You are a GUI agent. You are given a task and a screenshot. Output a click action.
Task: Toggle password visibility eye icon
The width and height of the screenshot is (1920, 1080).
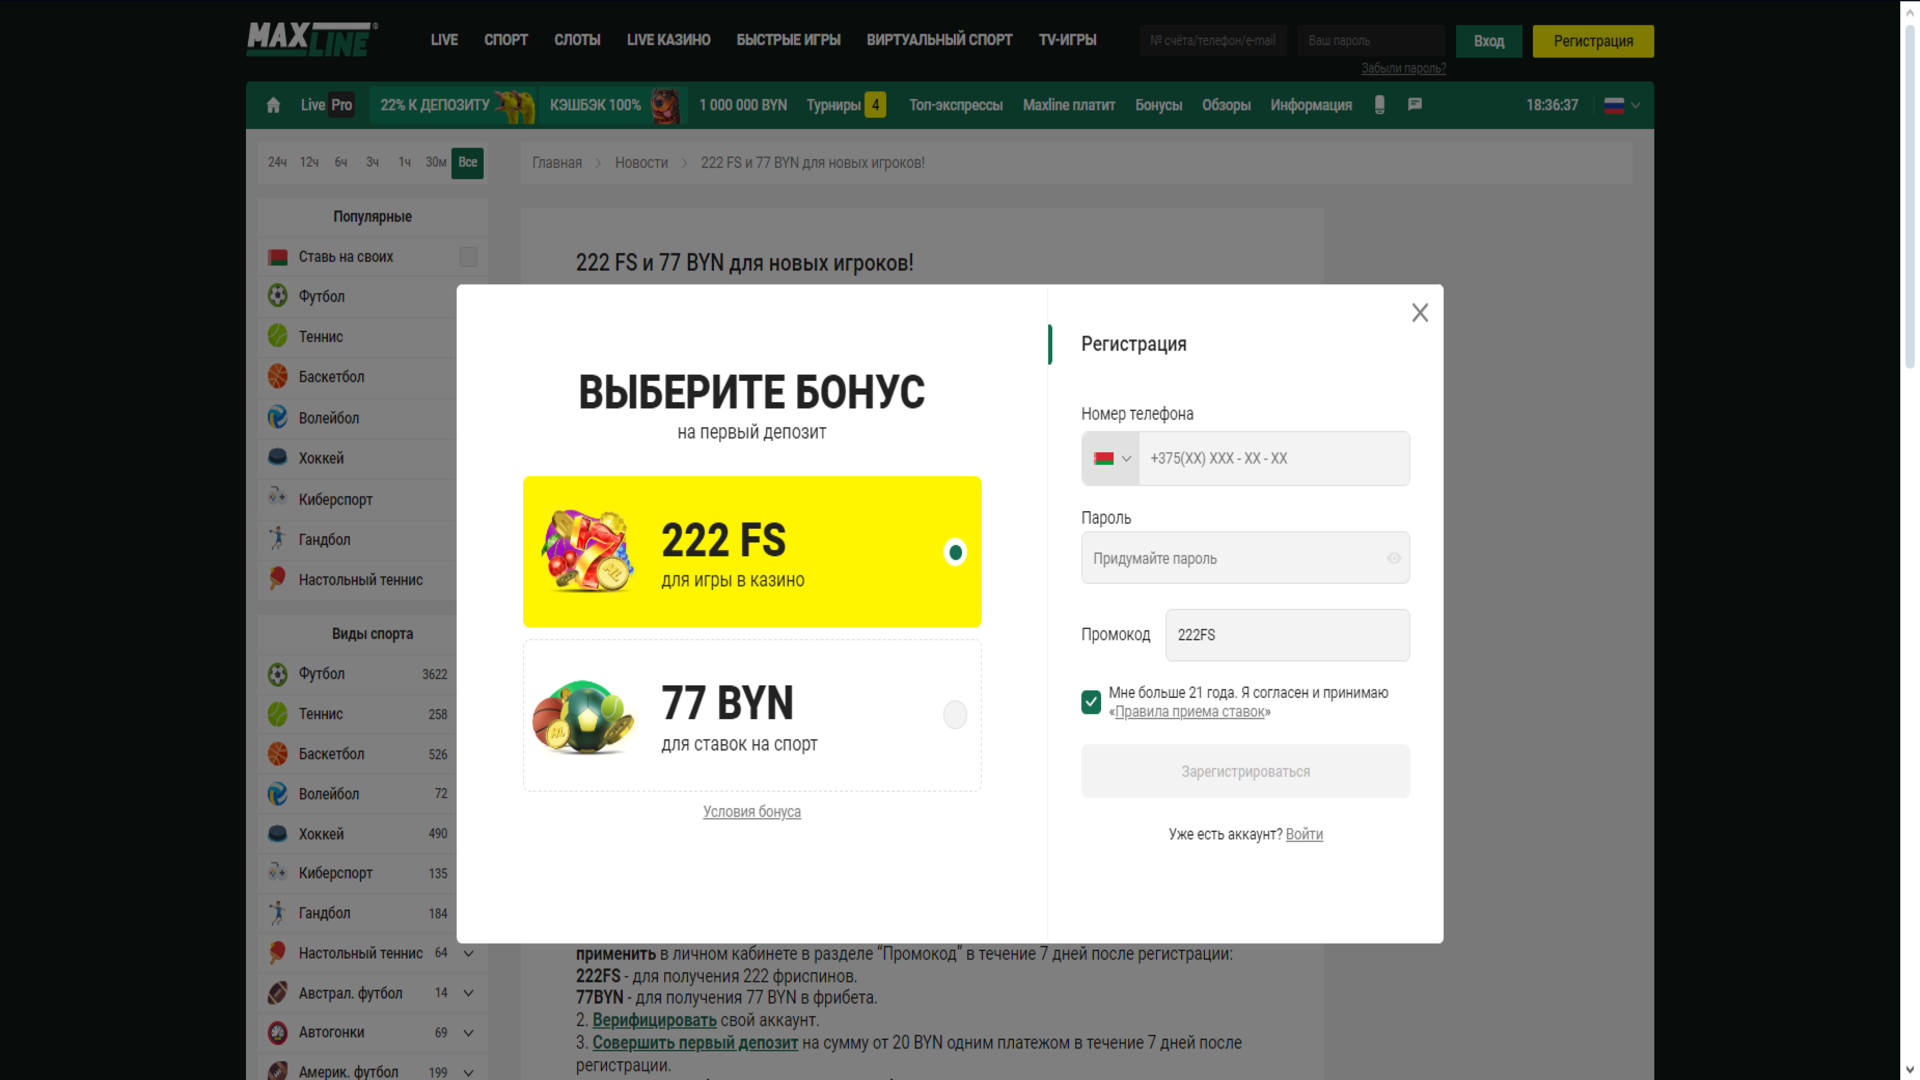click(1394, 558)
